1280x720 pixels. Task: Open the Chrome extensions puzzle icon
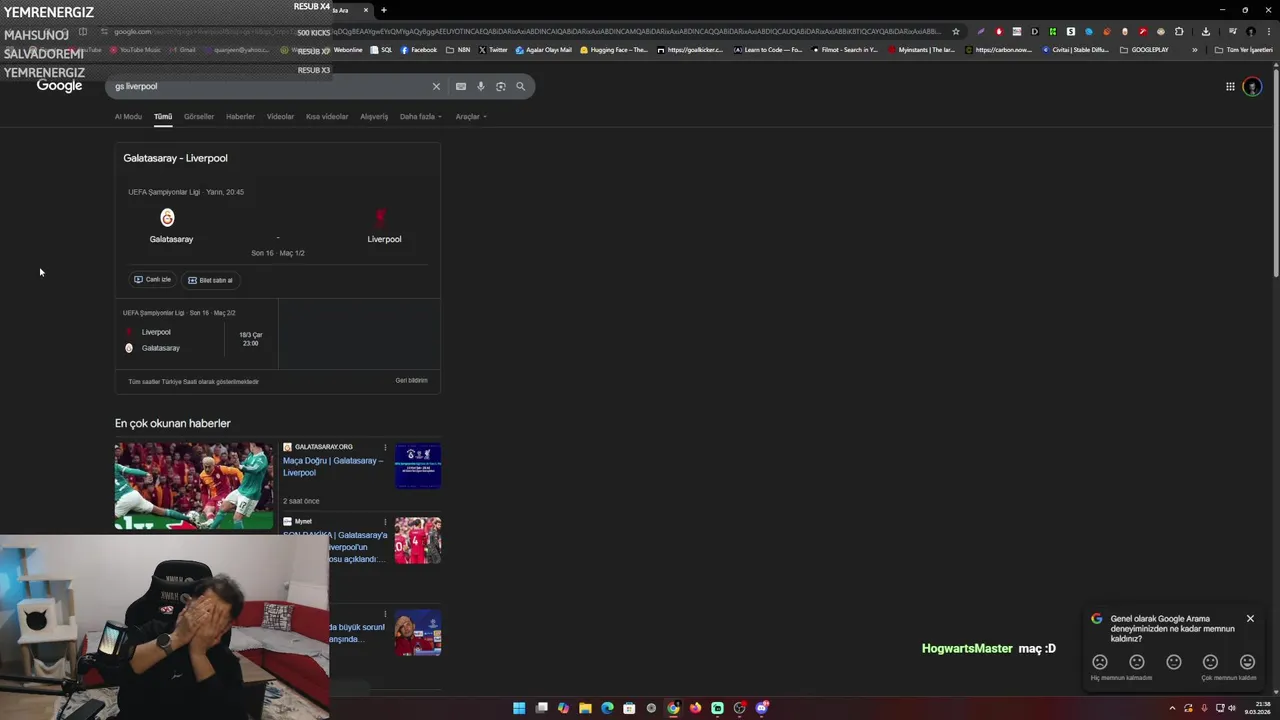click(1179, 32)
